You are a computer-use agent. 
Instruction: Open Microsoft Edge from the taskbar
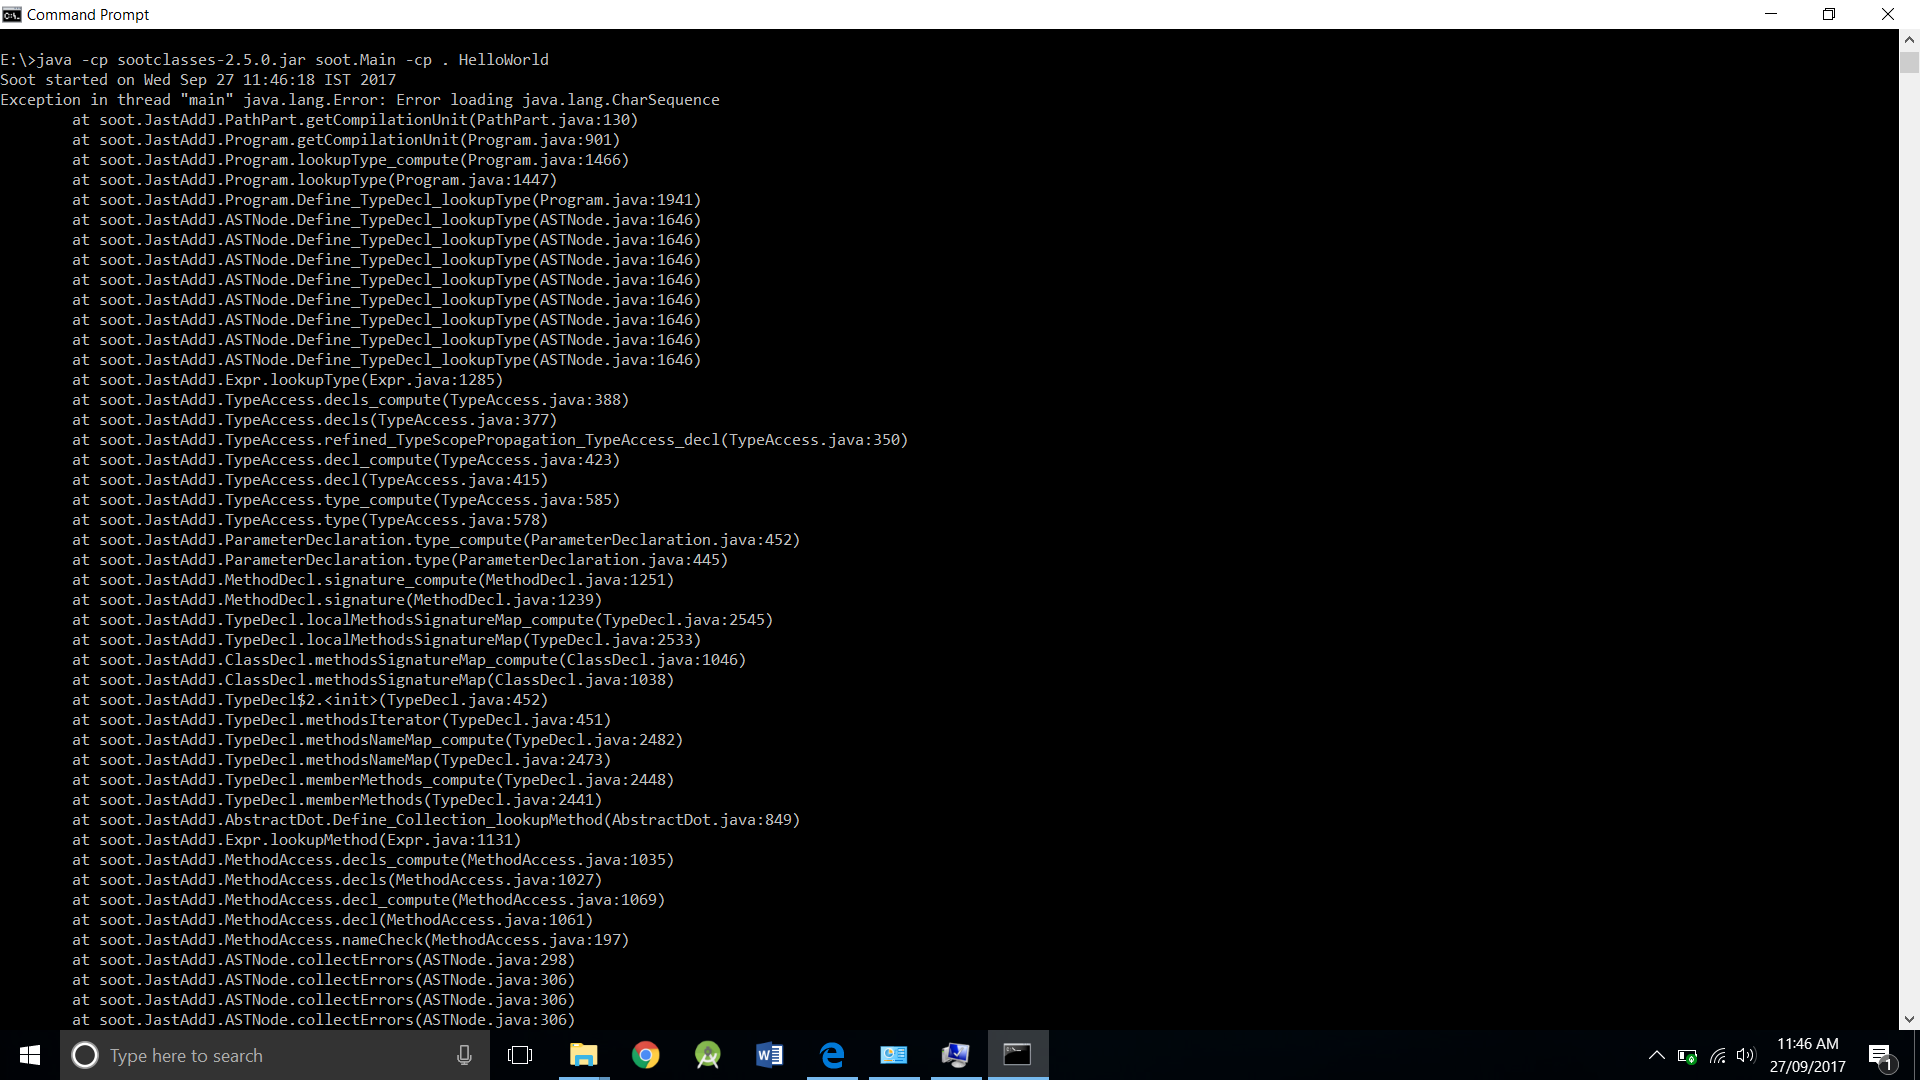[x=832, y=1055]
